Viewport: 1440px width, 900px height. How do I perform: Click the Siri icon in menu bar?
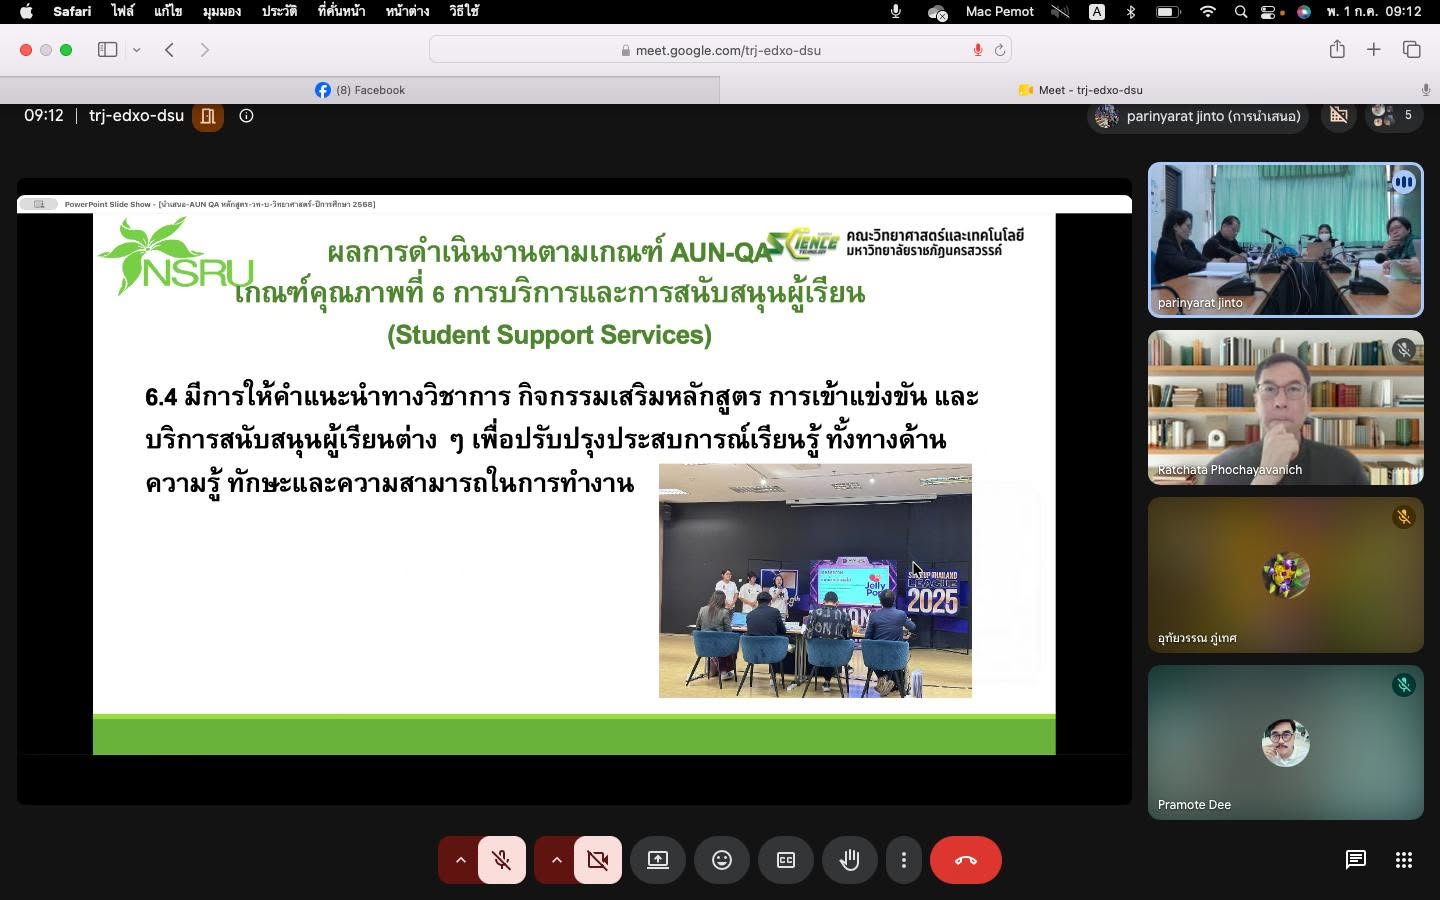tap(1304, 11)
